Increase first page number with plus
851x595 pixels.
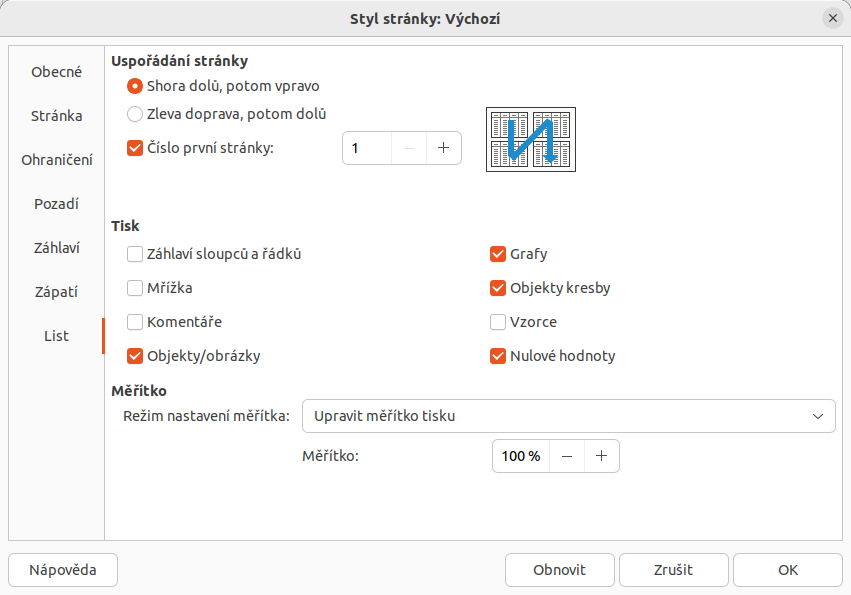pos(443,148)
